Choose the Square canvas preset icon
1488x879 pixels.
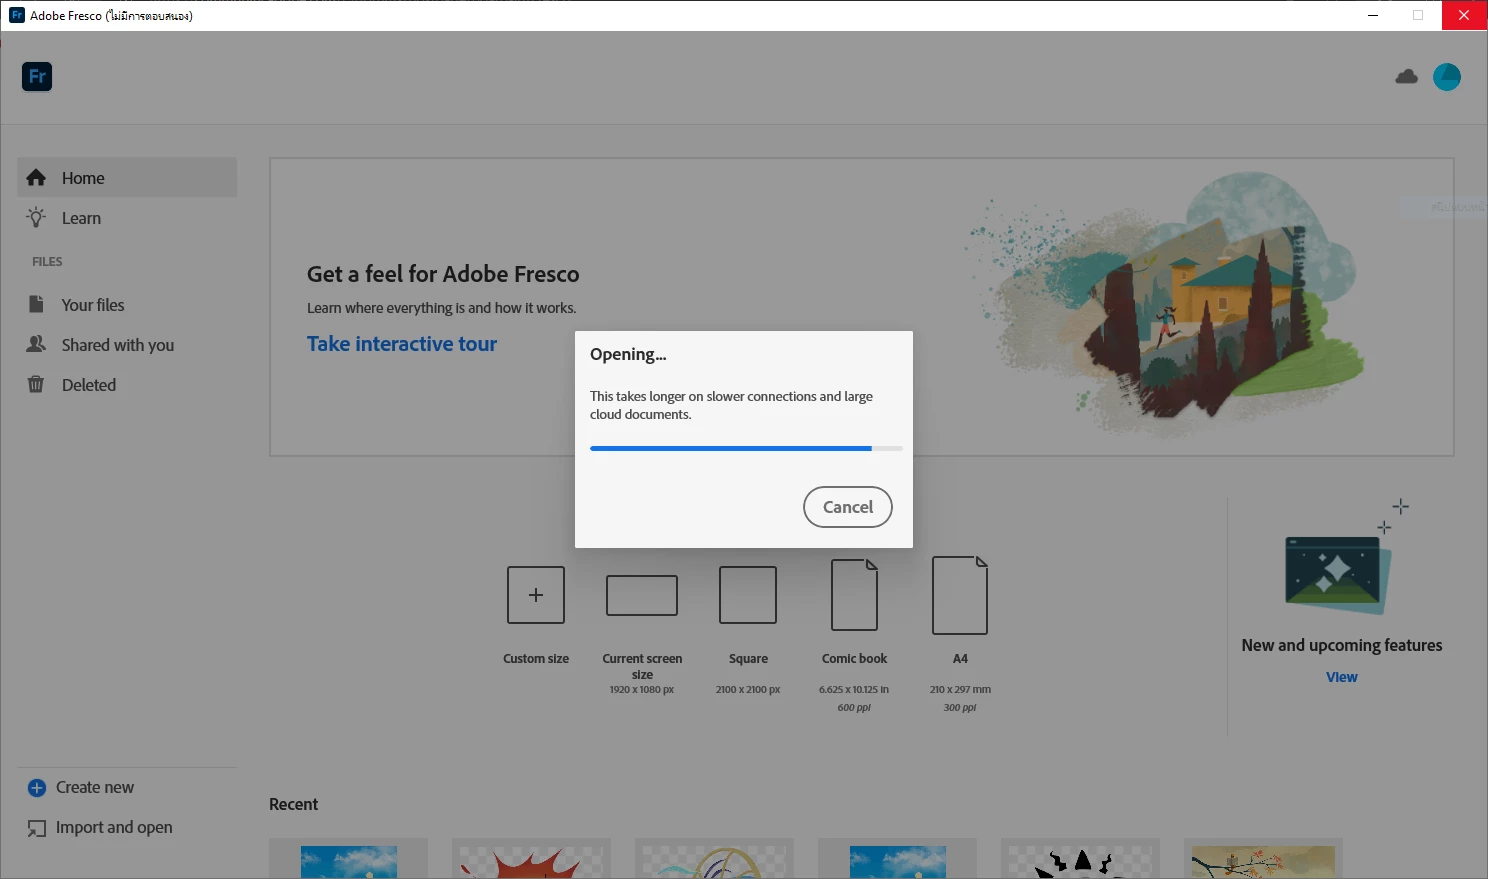click(x=748, y=595)
